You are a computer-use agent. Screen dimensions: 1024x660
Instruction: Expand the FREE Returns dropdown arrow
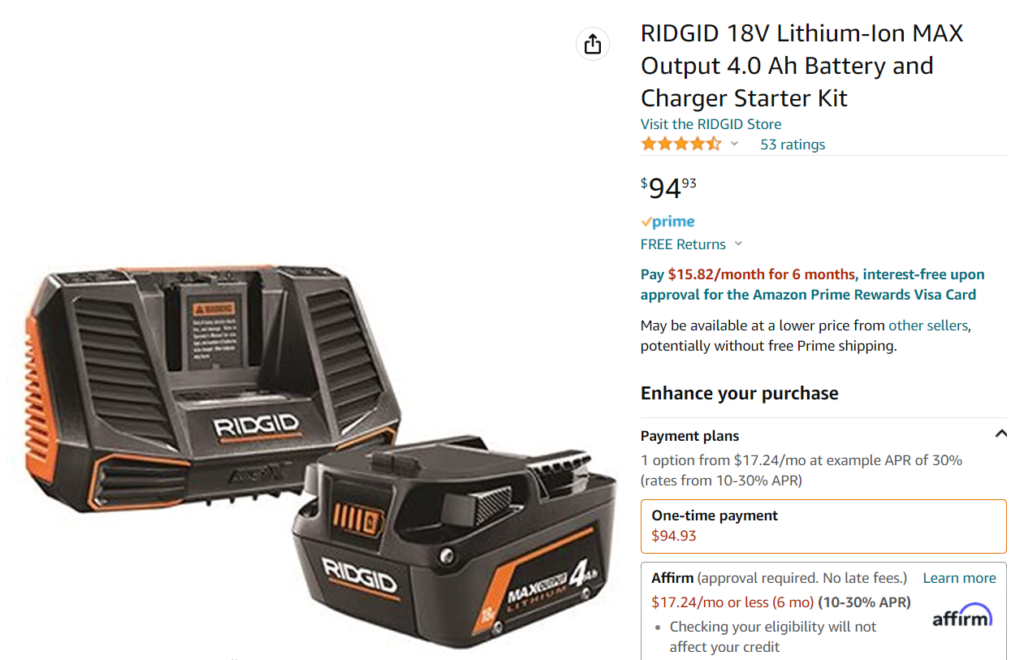click(x=739, y=244)
